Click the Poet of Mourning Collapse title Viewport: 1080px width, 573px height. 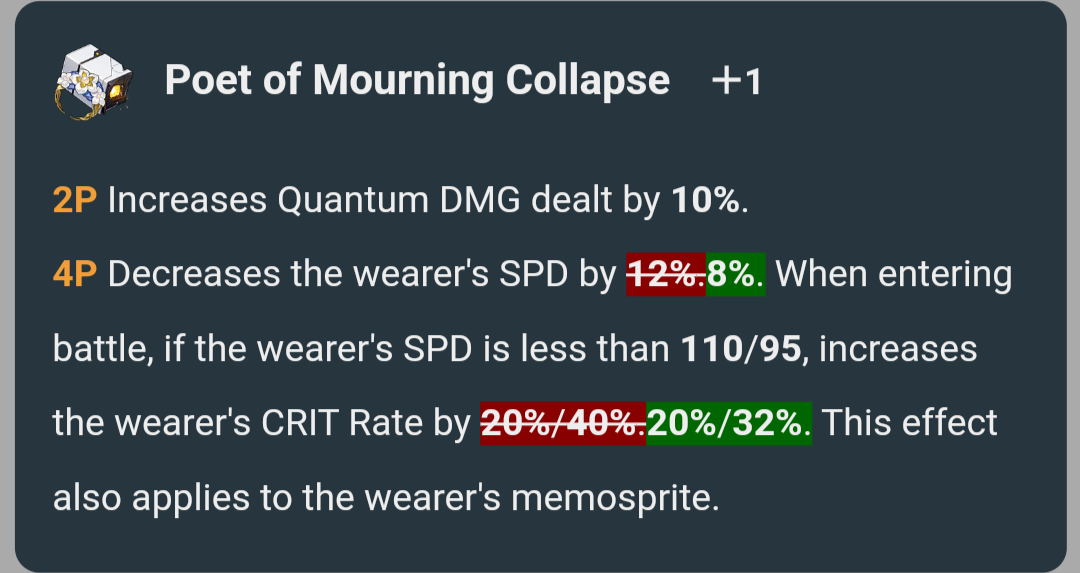tap(417, 81)
